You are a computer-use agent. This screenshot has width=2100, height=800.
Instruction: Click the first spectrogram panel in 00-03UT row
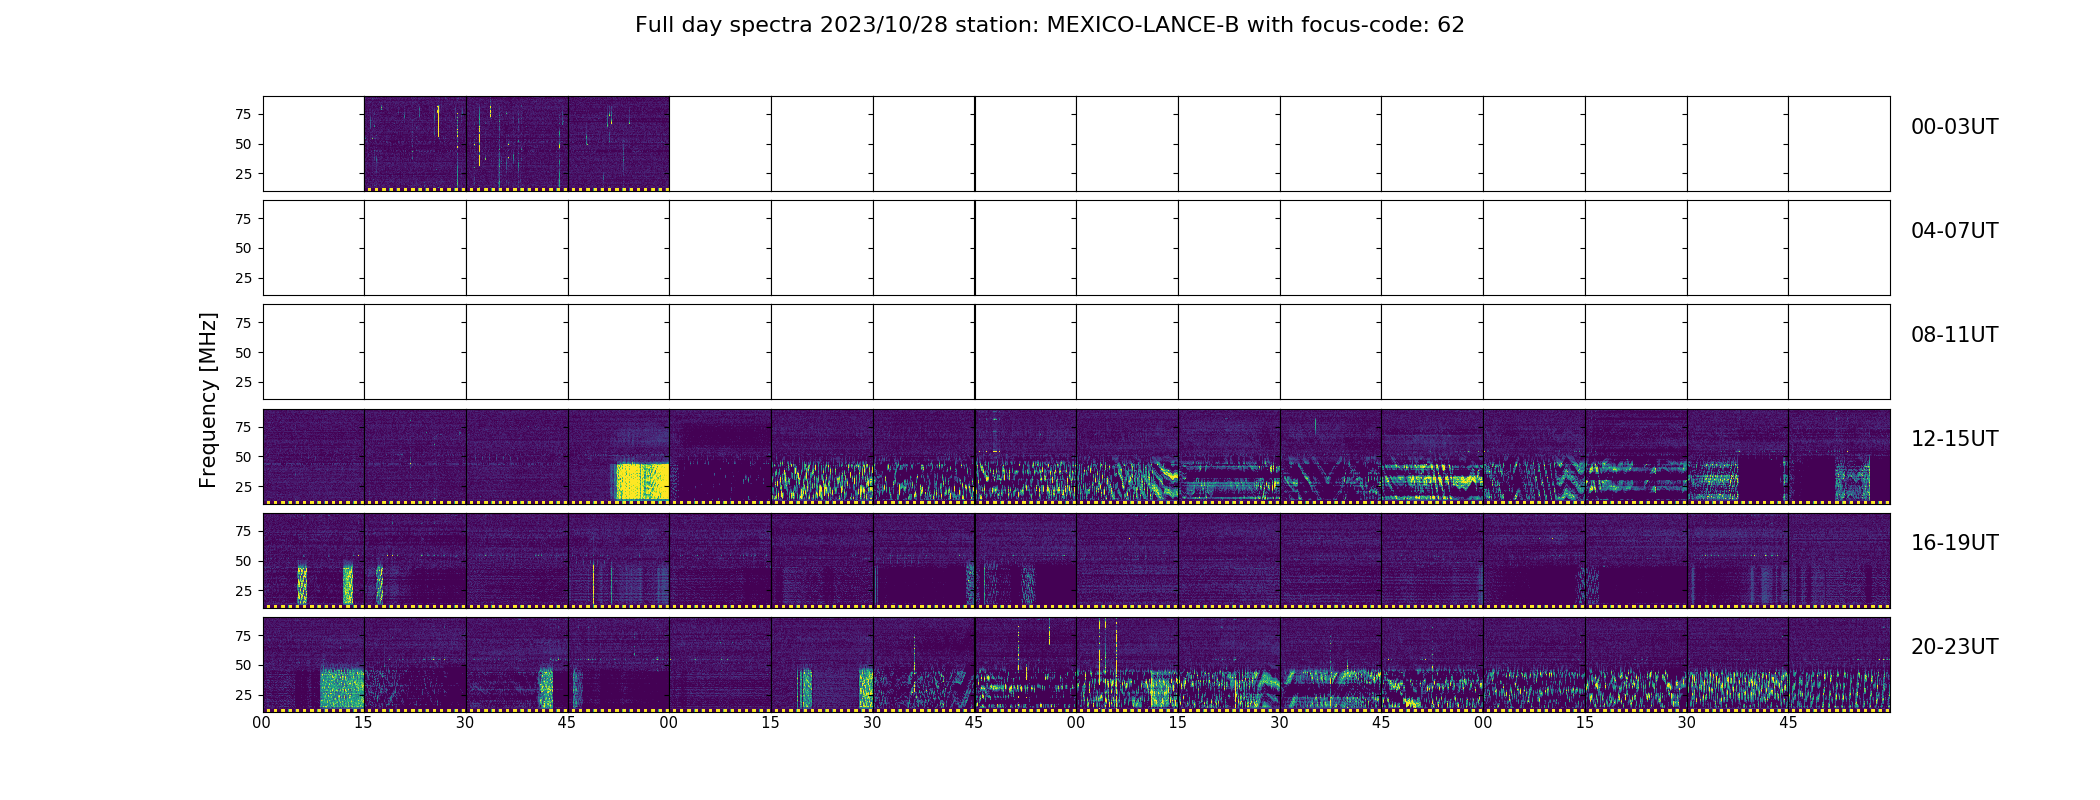coord(416,144)
